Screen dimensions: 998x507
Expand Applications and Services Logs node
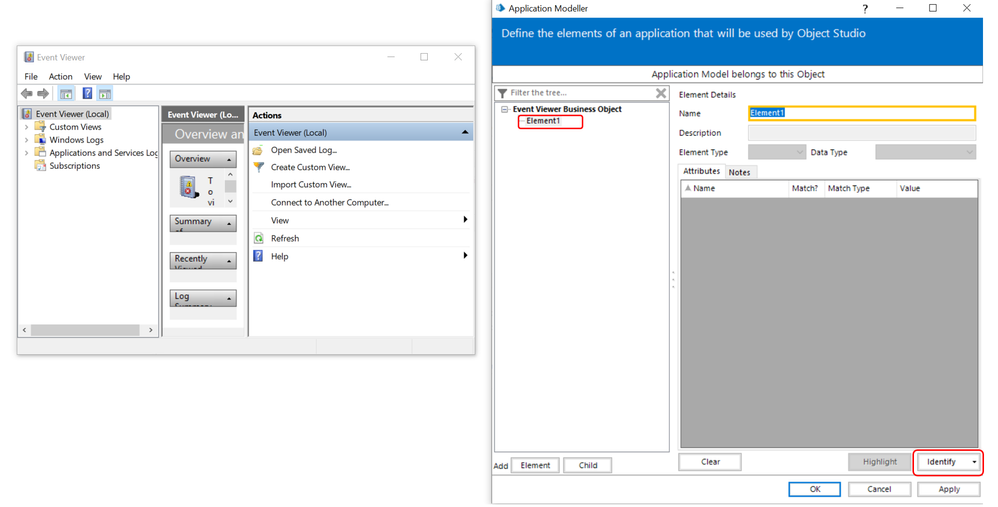(26, 153)
